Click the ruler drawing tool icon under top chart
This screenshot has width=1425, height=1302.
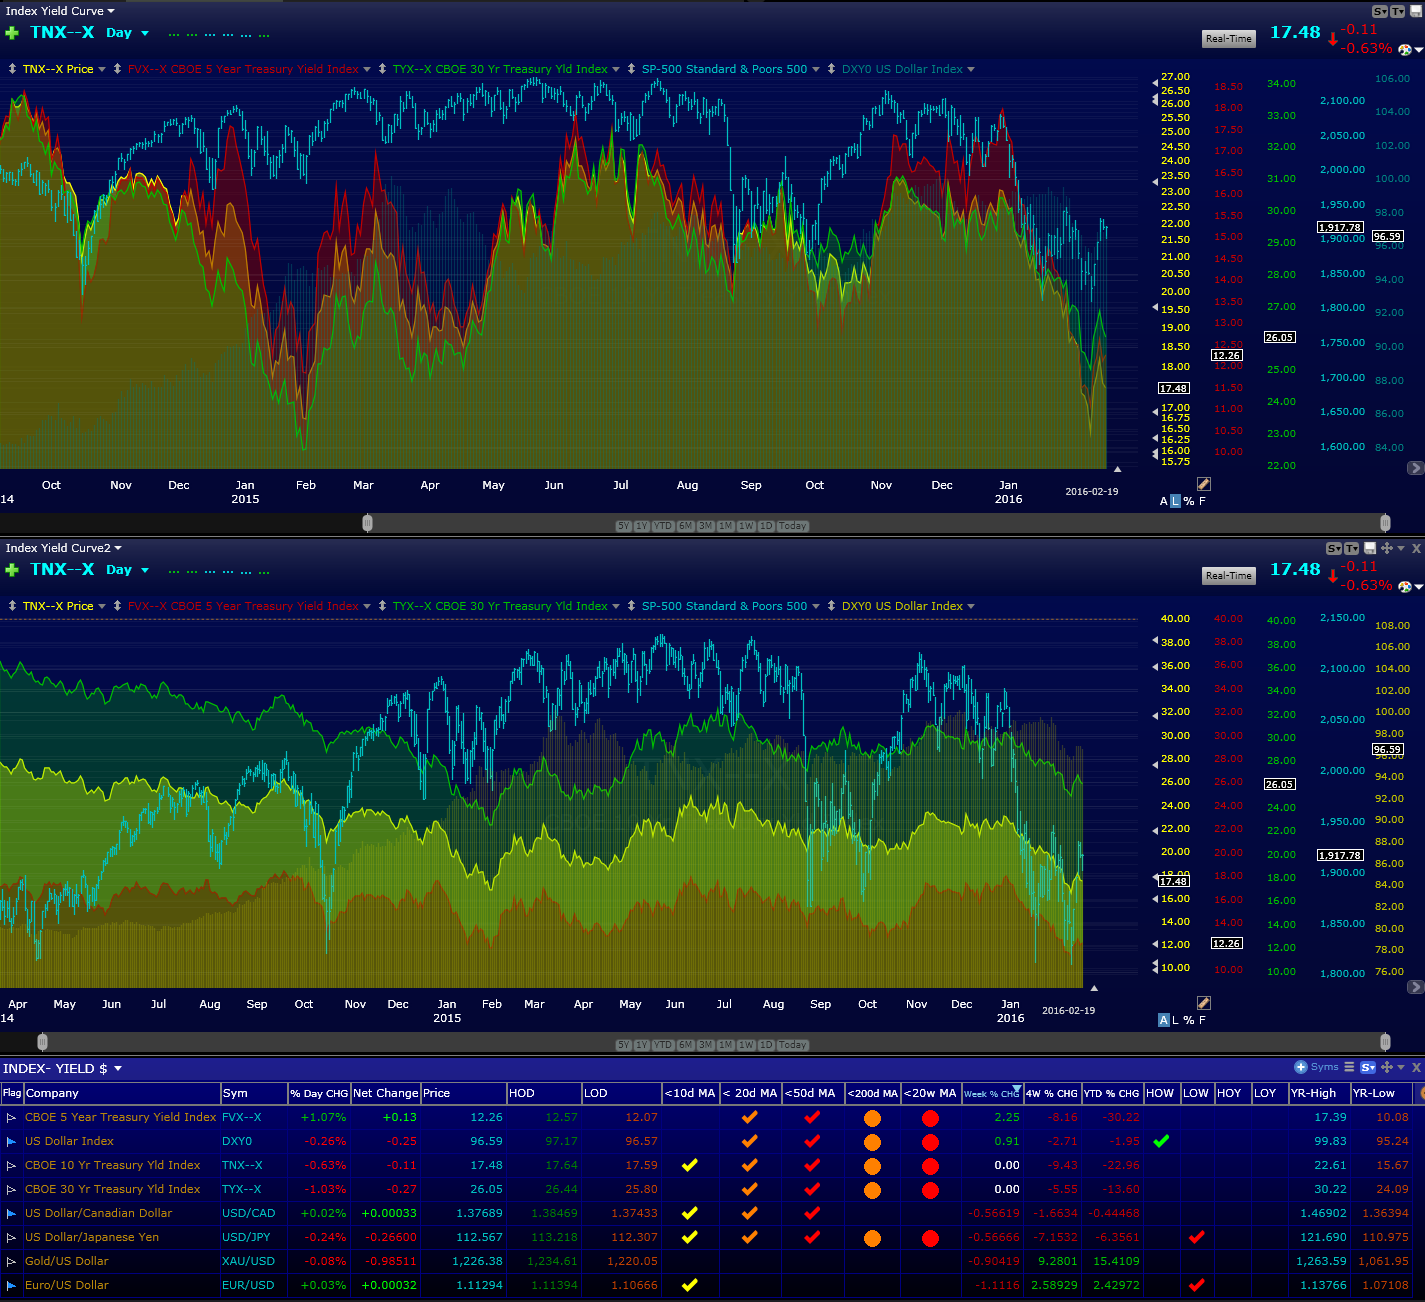1204,484
